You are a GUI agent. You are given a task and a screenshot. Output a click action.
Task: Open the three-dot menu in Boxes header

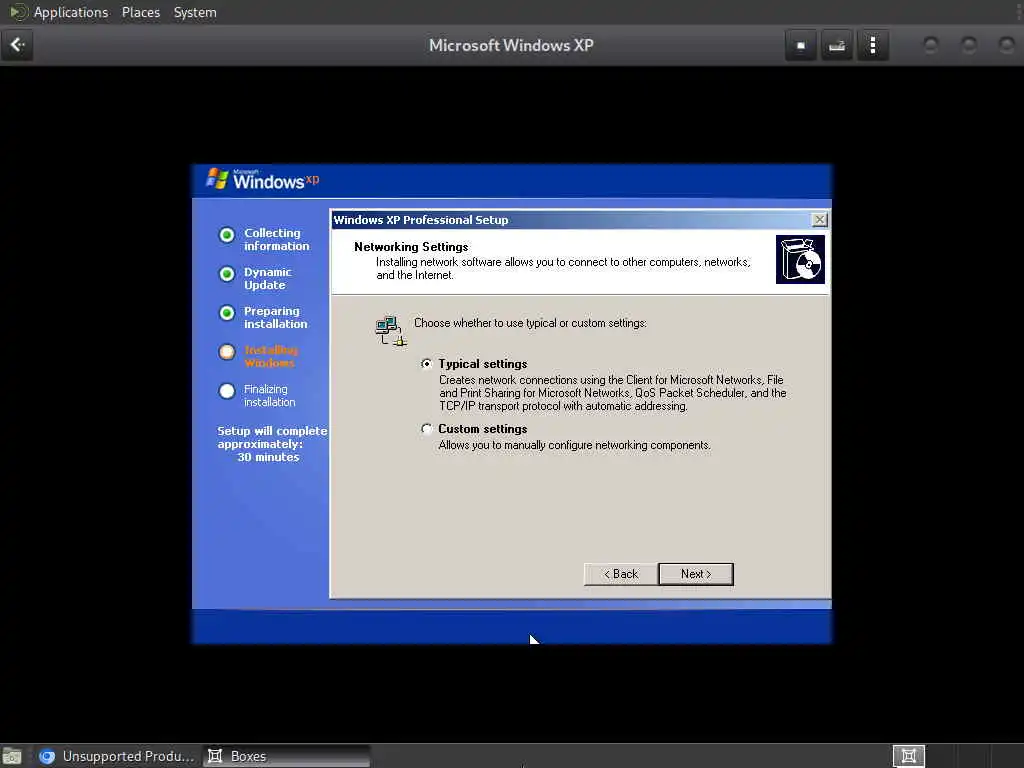coord(873,46)
